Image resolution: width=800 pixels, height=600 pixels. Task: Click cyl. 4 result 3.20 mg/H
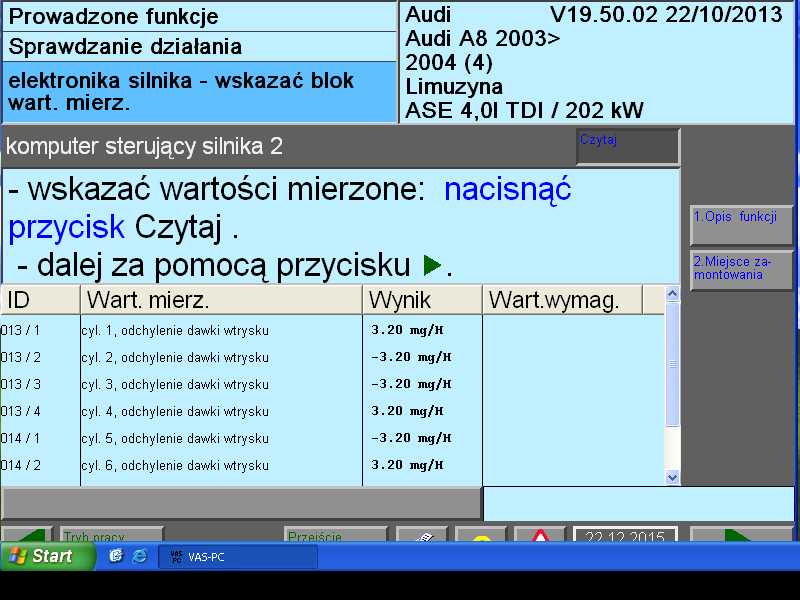click(407, 412)
